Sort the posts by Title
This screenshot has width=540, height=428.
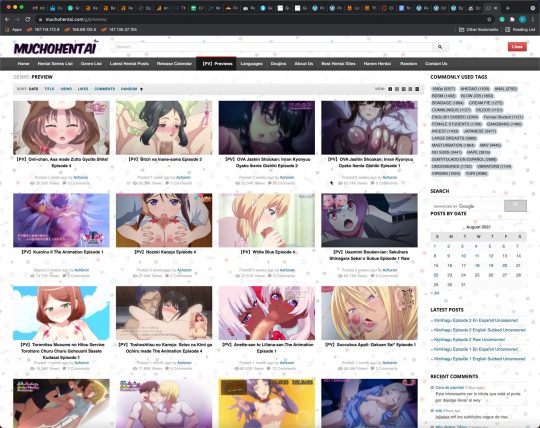[49, 89]
